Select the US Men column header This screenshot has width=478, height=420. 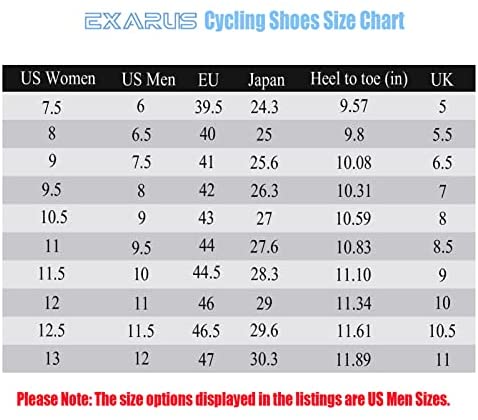(x=149, y=80)
